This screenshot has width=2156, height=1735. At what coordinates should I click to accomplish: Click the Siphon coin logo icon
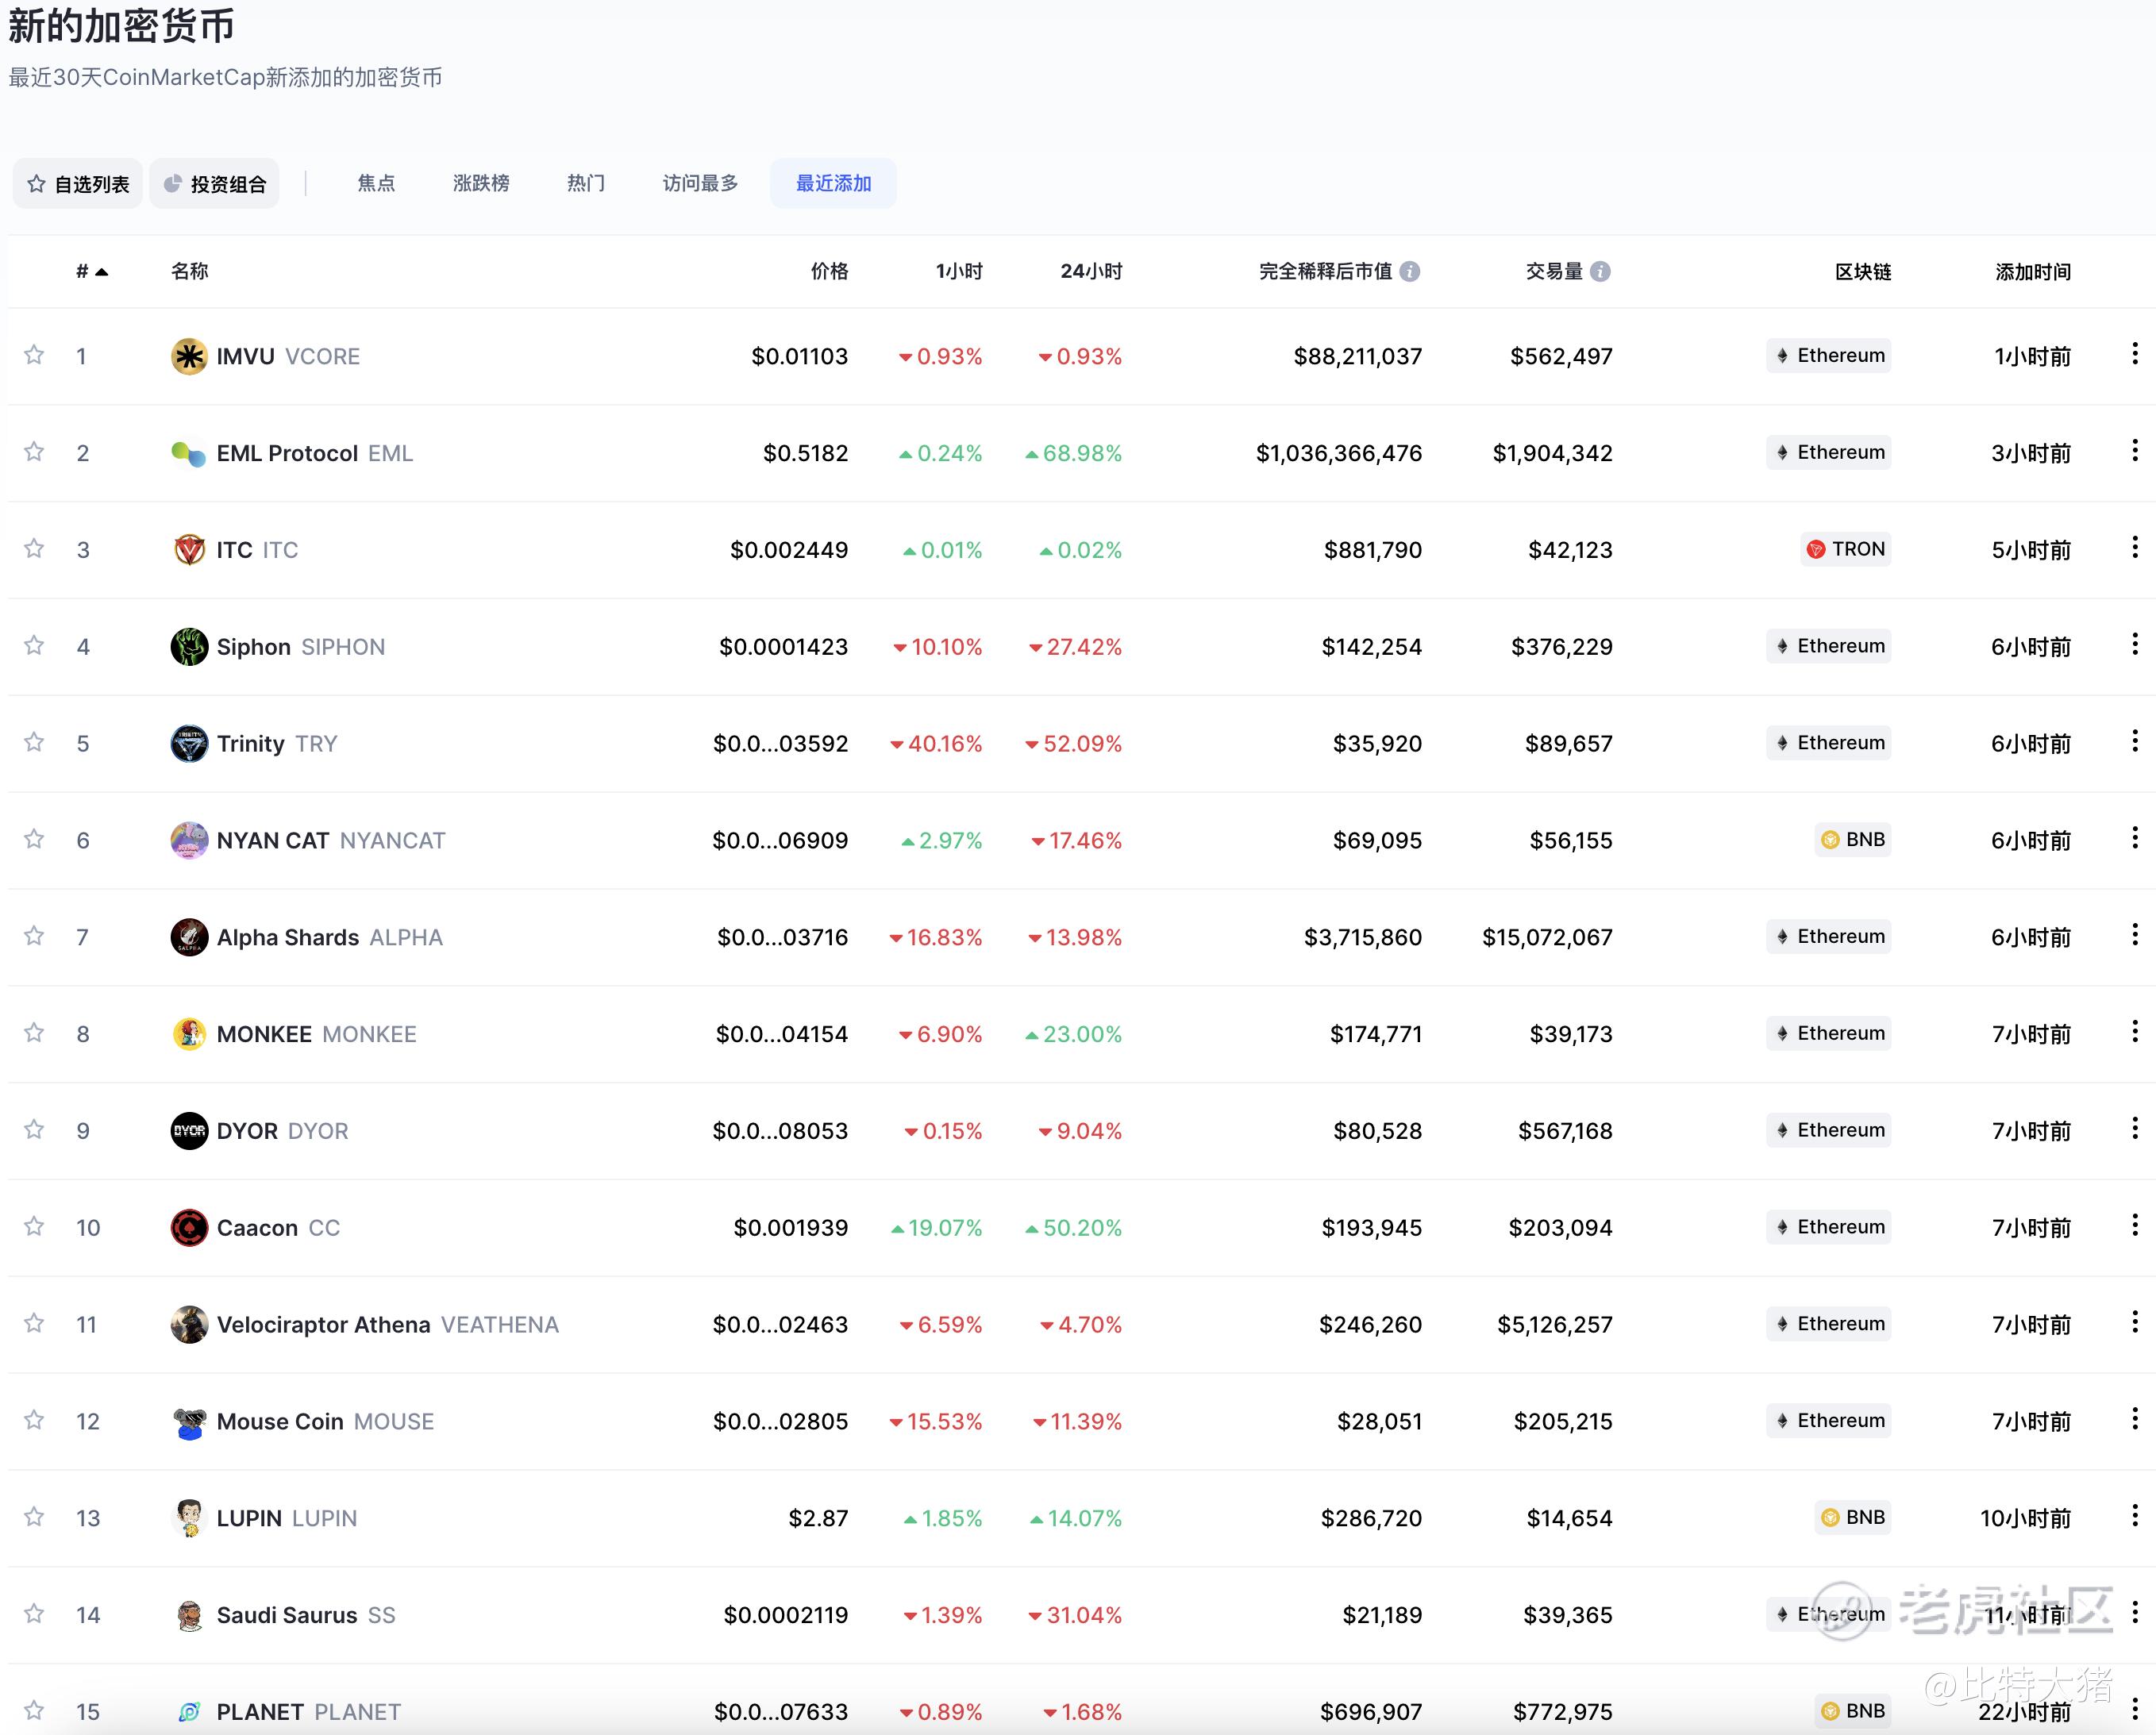tap(189, 647)
